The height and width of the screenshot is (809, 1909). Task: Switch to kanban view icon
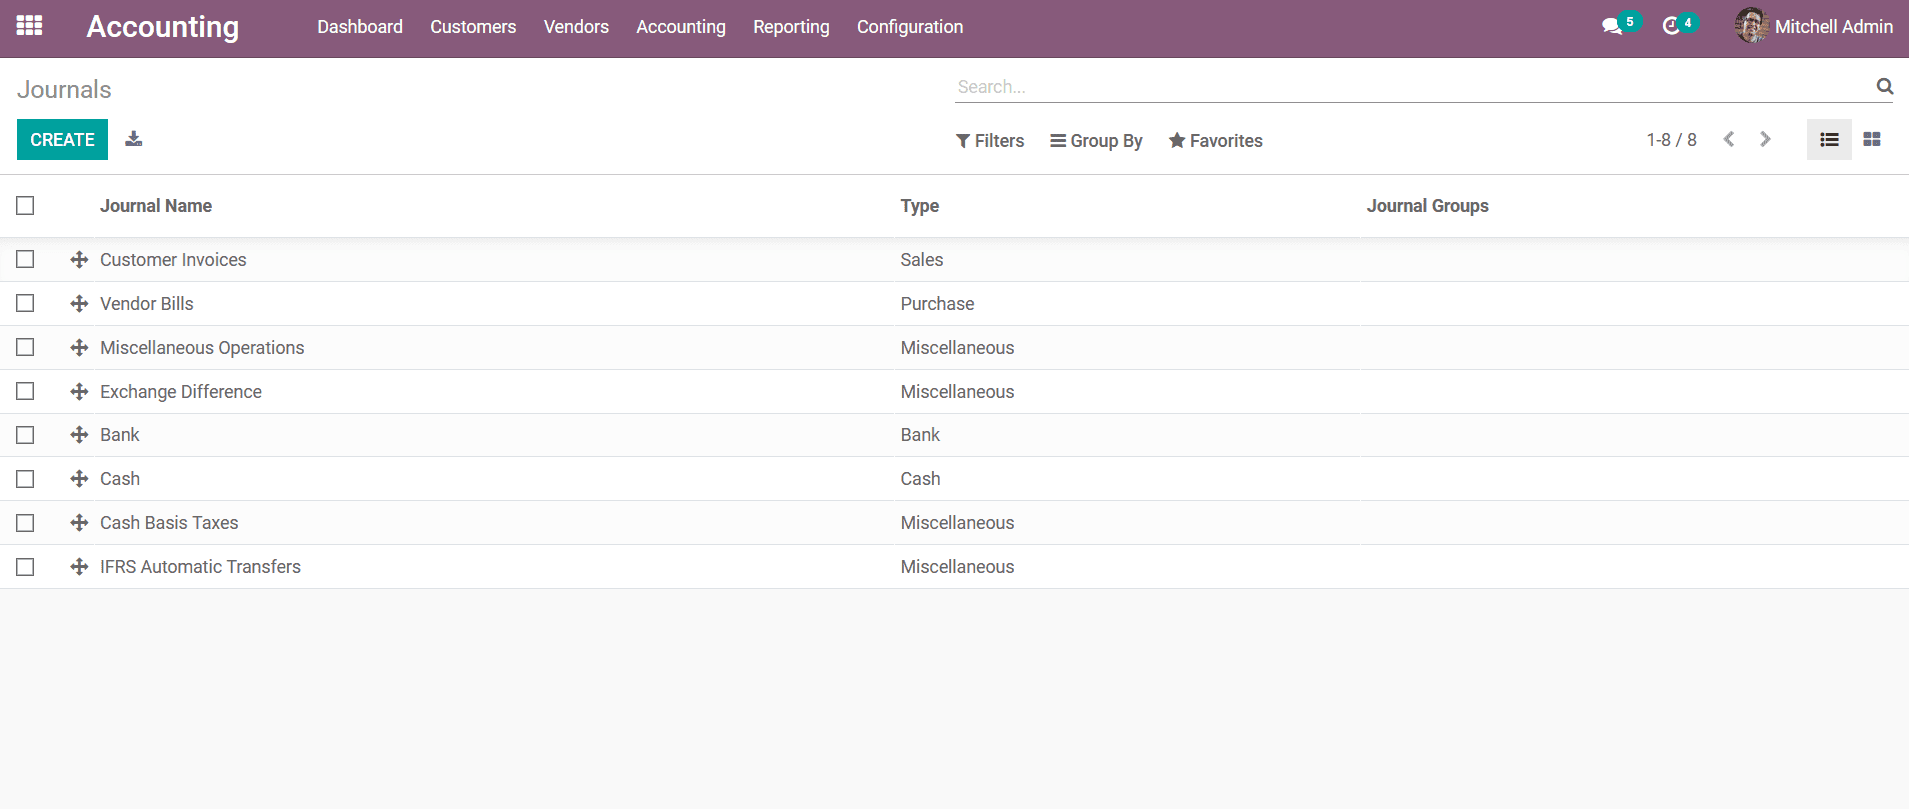tap(1872, 140)
